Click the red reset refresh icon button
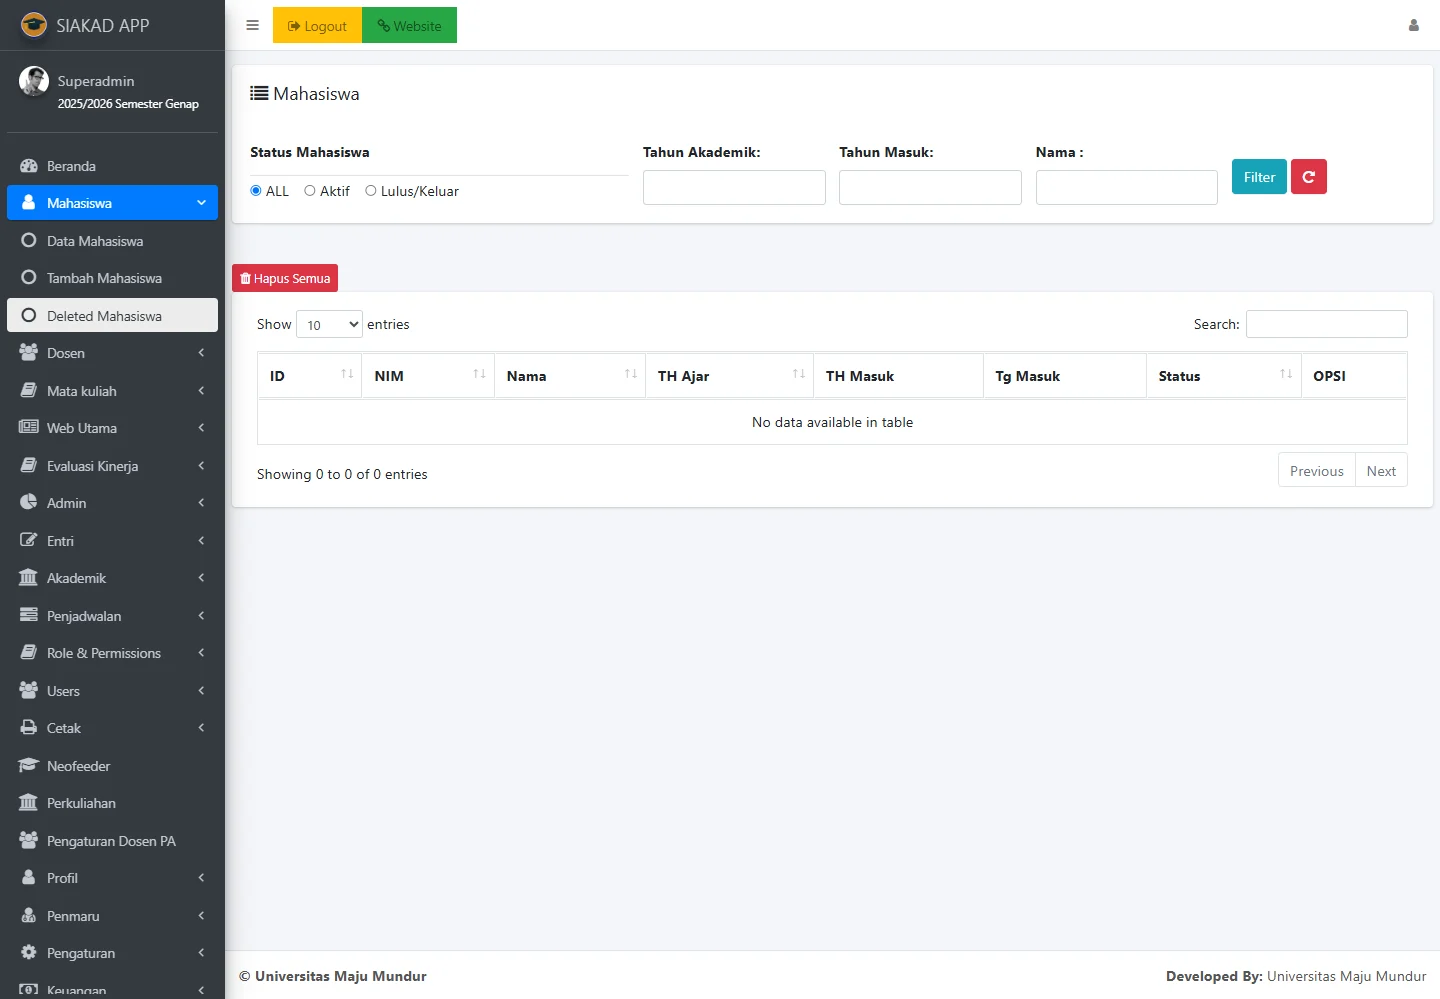Screen dimensions: 1440x999 tap(1308, 177)
